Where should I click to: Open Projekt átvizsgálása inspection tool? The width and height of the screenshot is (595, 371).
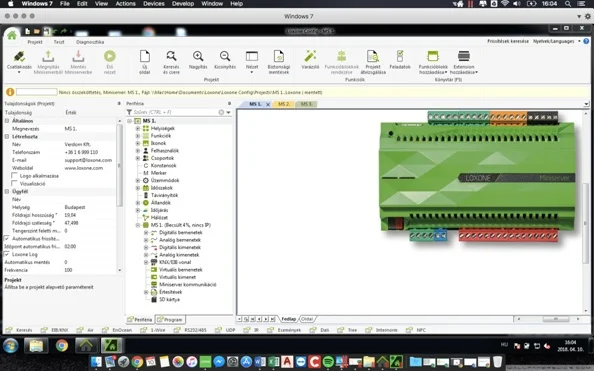tap(373, 57)
